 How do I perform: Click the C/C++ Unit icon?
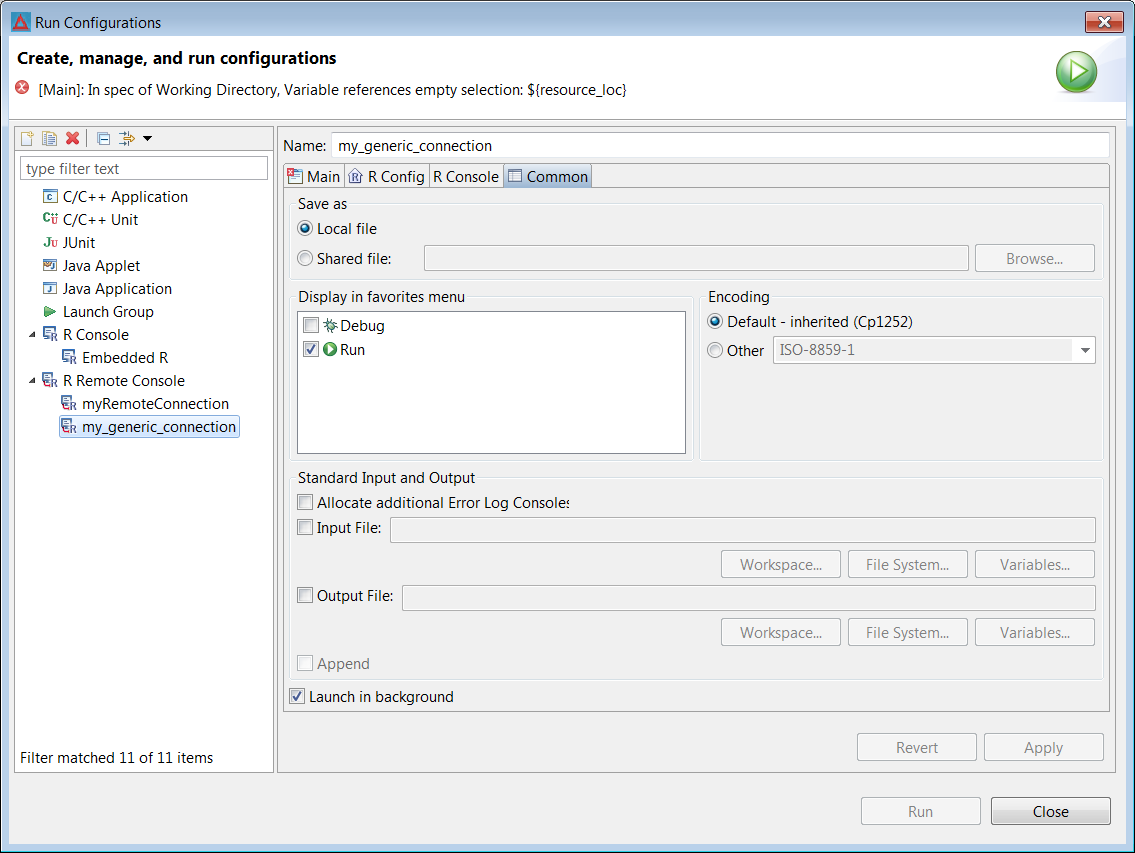[50, 219]
